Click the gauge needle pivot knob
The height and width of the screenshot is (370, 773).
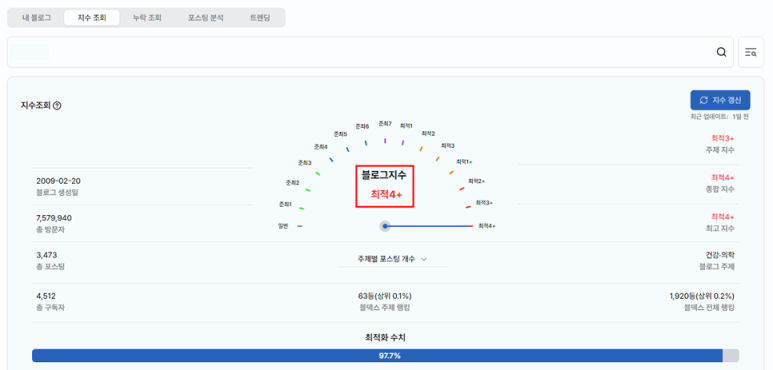[385, 226]
